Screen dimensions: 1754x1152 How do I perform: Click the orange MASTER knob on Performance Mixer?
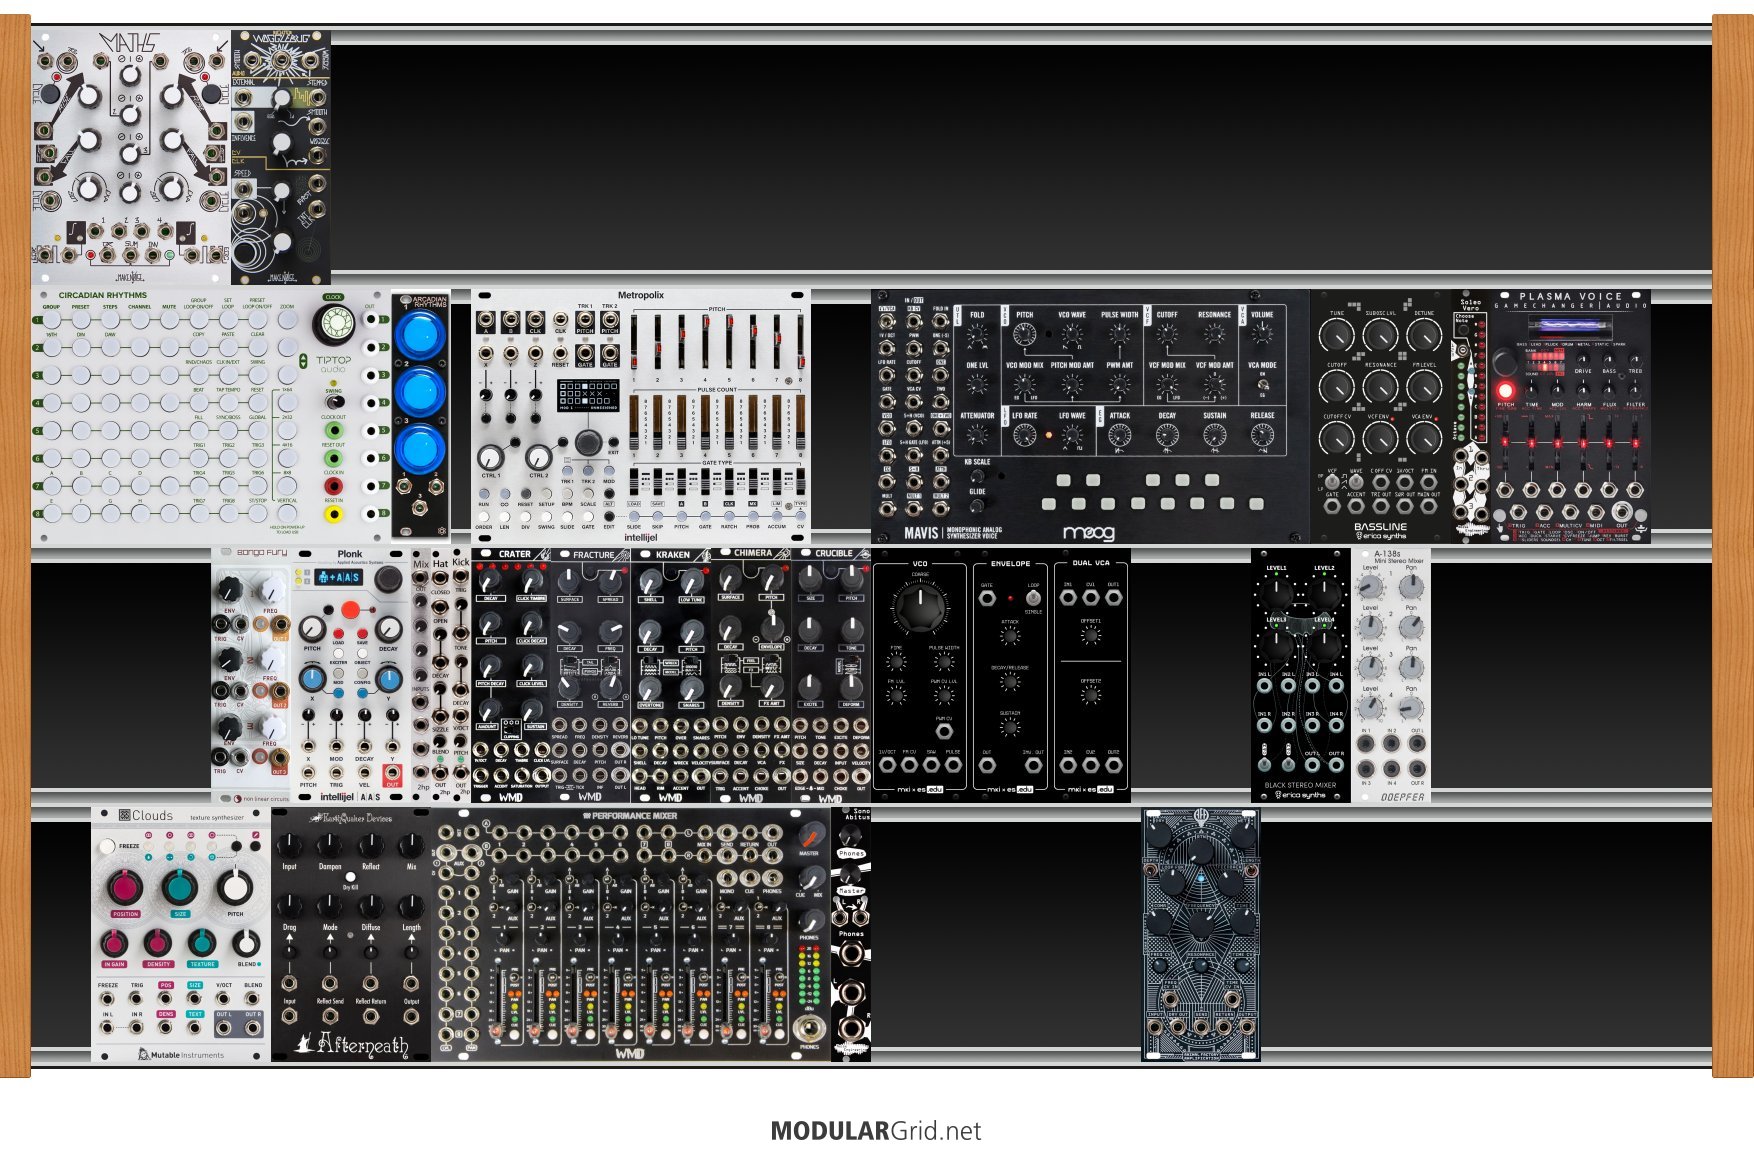810,836
